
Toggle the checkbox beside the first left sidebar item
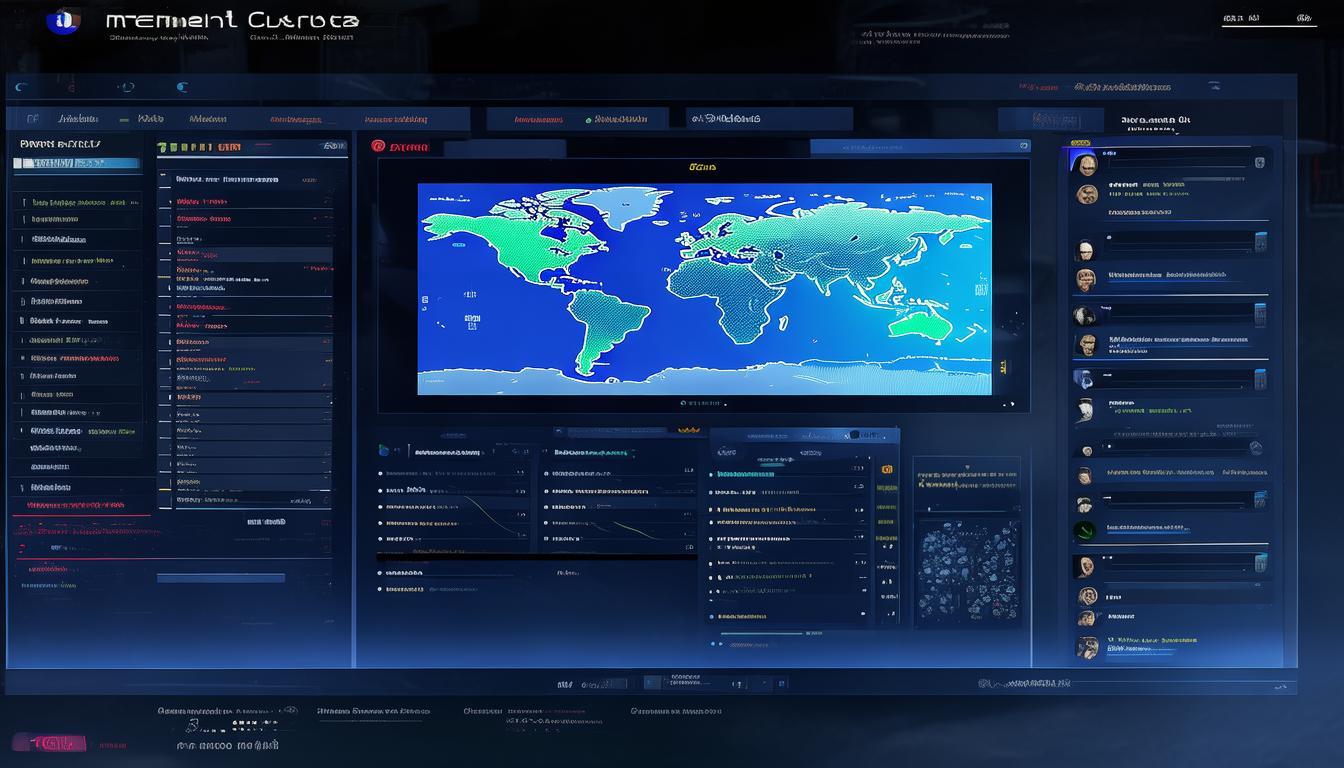point(24,202)
